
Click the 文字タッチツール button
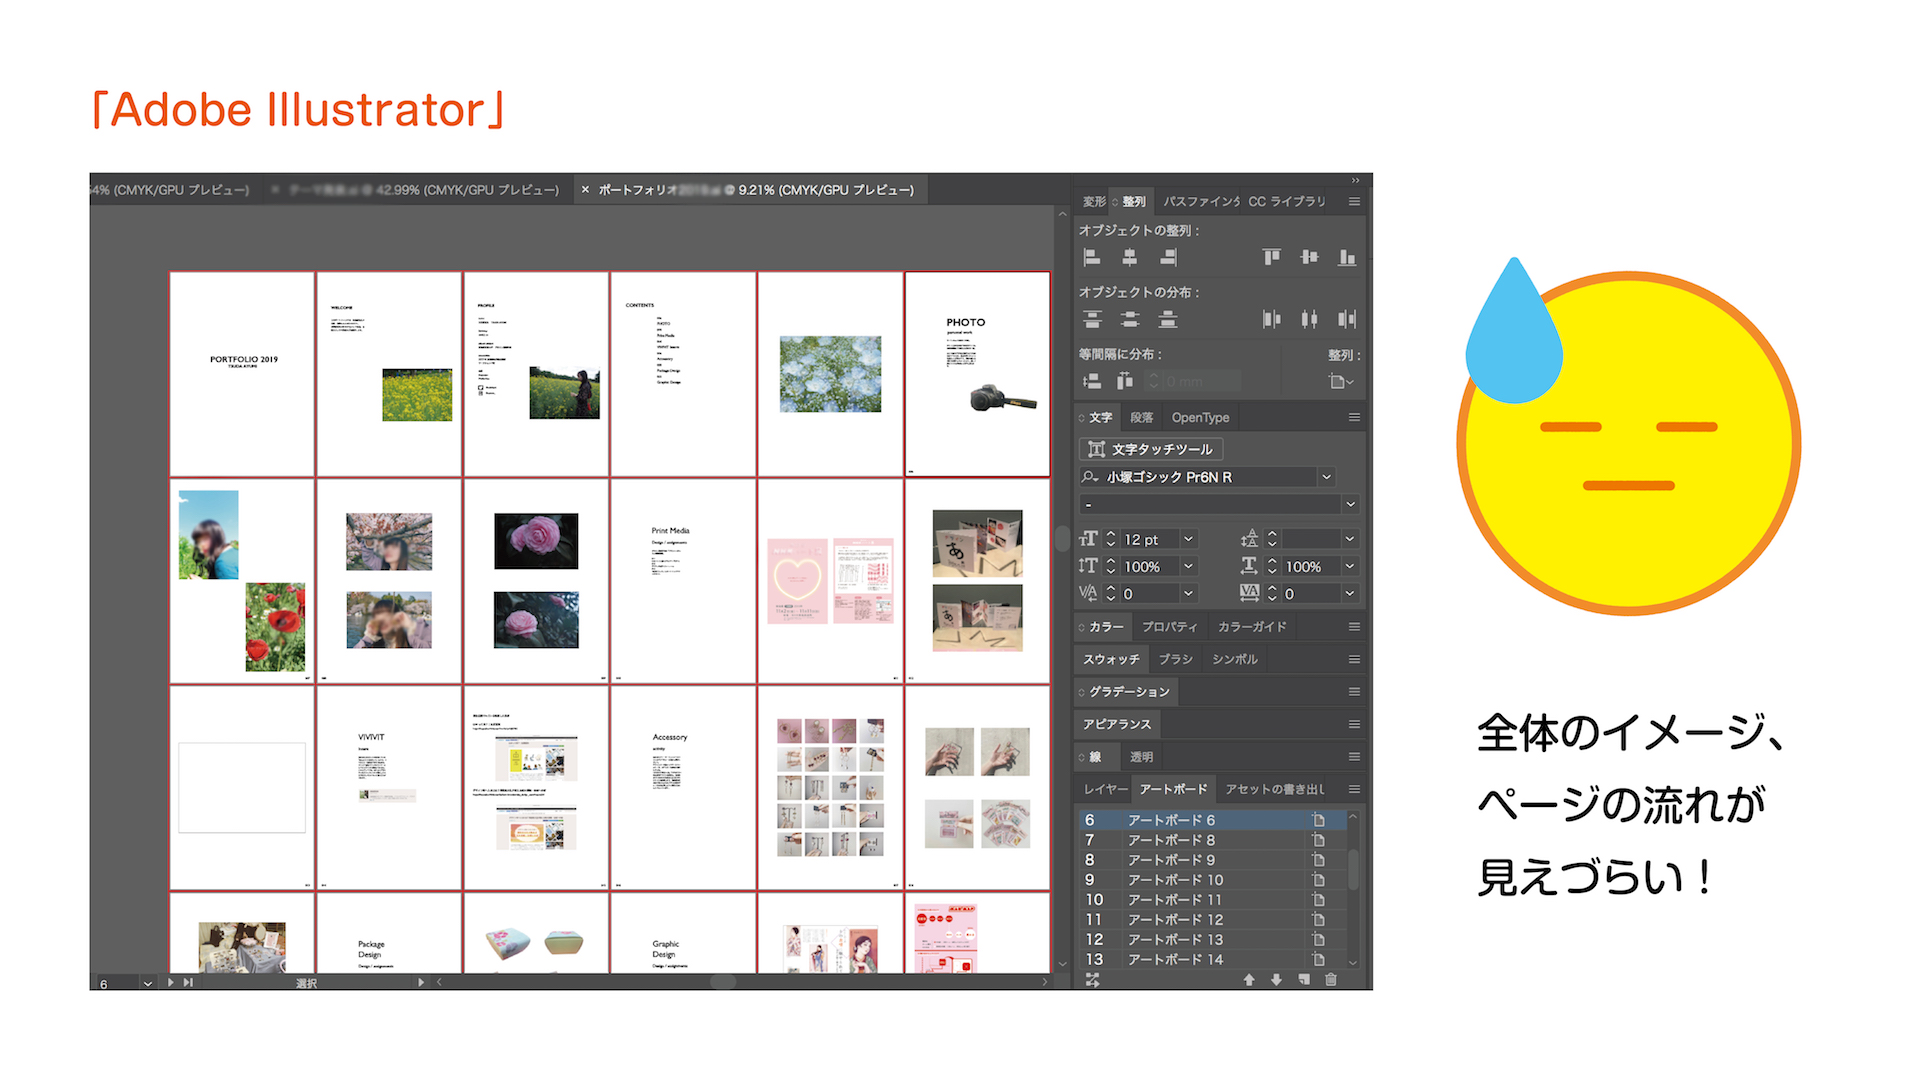tap(1151, 449)
